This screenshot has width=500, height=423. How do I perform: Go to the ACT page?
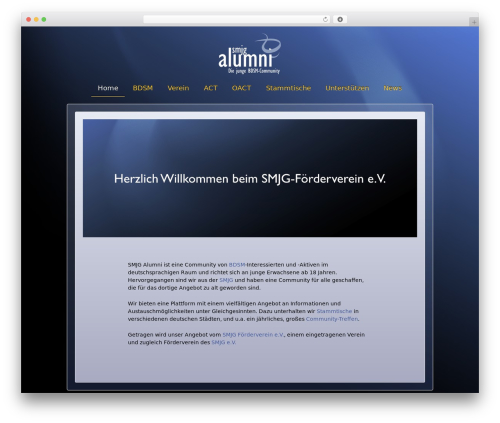click(210, 88)
